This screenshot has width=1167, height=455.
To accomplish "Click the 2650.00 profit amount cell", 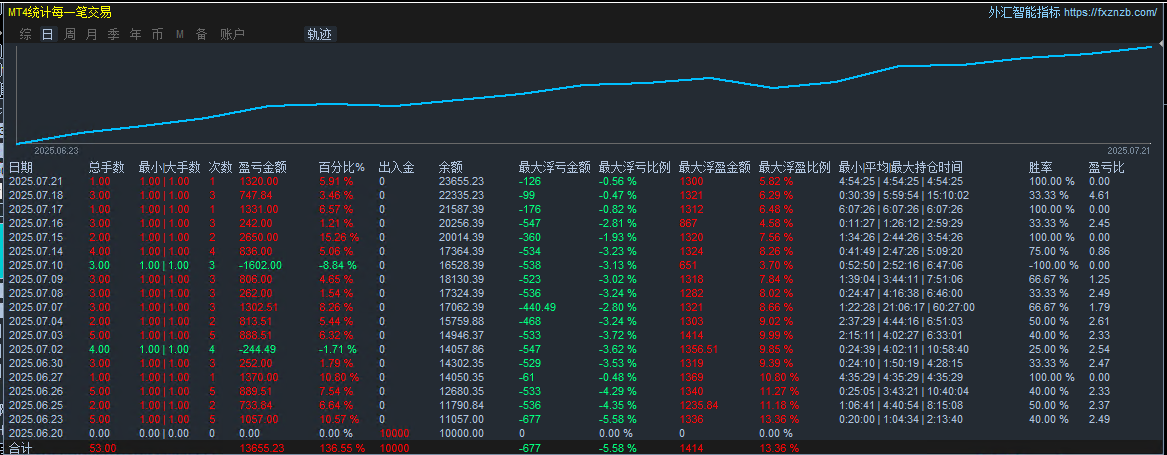I will (x=259, y=237).
